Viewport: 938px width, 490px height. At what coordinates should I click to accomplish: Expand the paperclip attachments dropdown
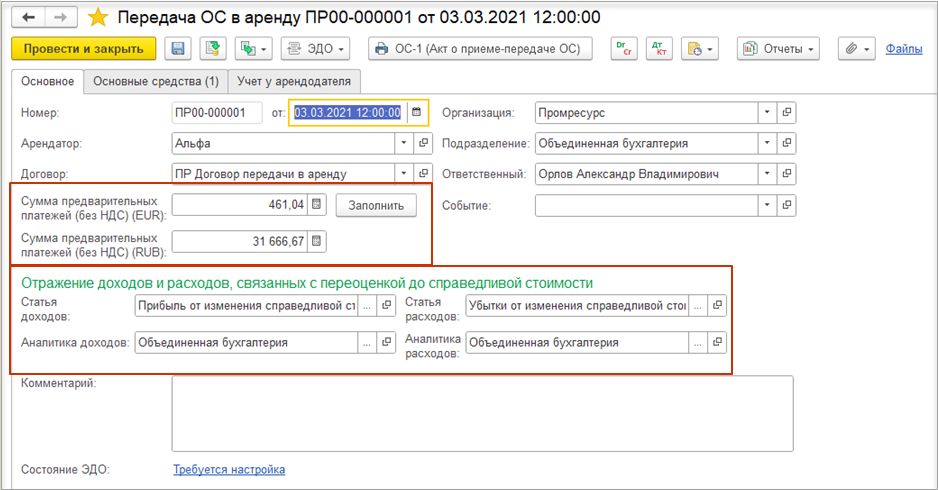tap(857, 49)
